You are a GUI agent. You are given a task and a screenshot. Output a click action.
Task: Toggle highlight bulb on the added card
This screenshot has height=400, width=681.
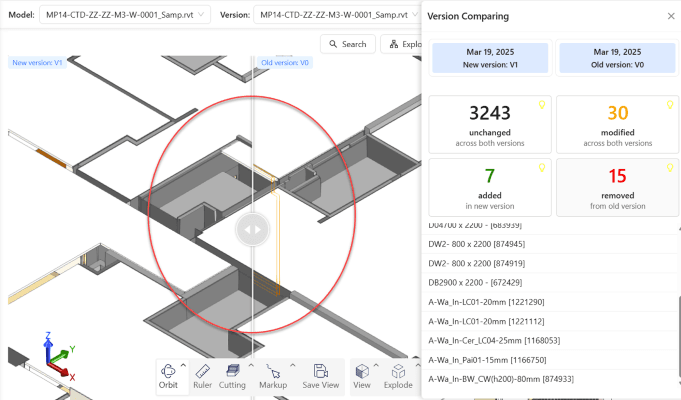543,167
